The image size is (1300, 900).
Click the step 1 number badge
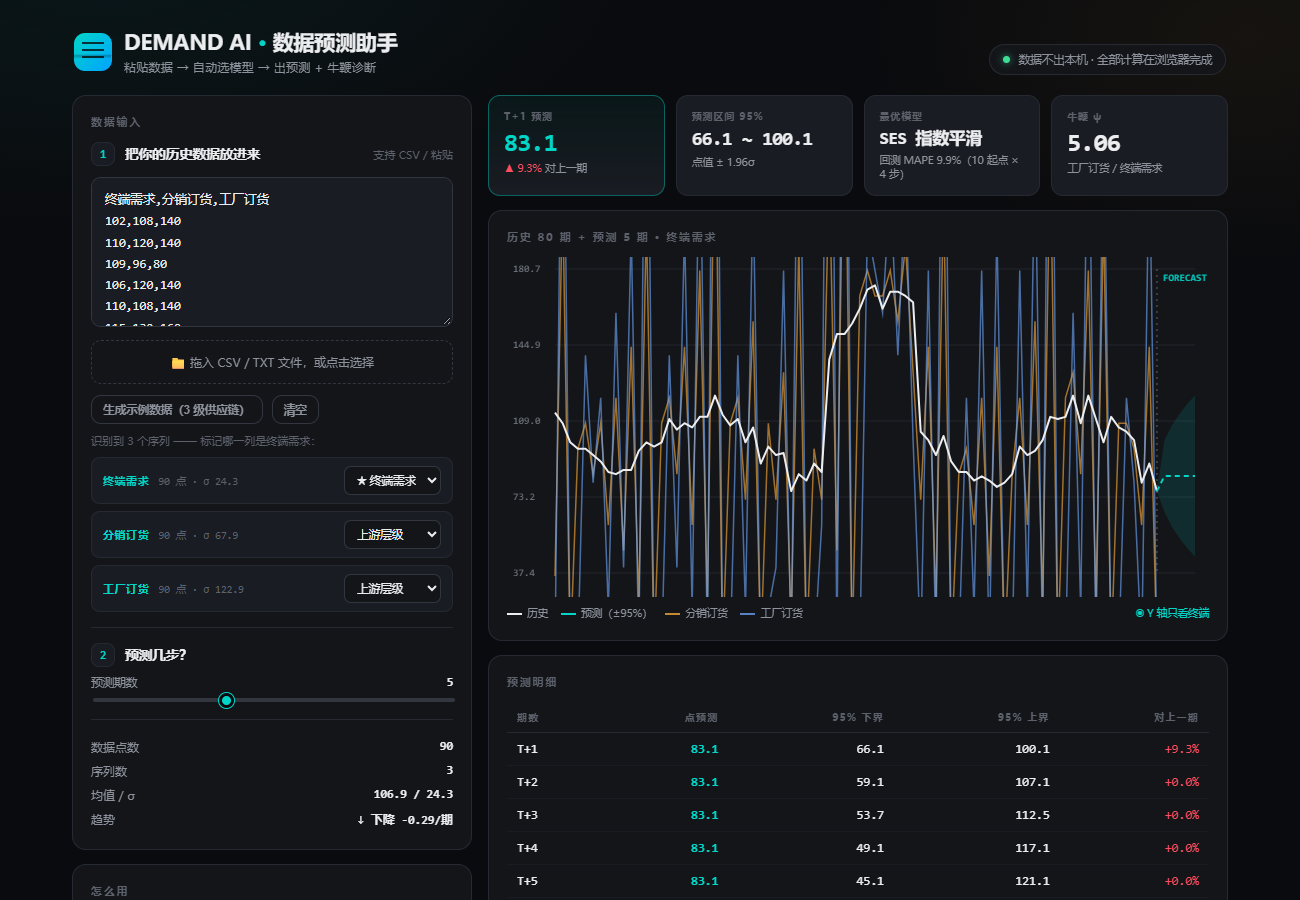point(102,154)
